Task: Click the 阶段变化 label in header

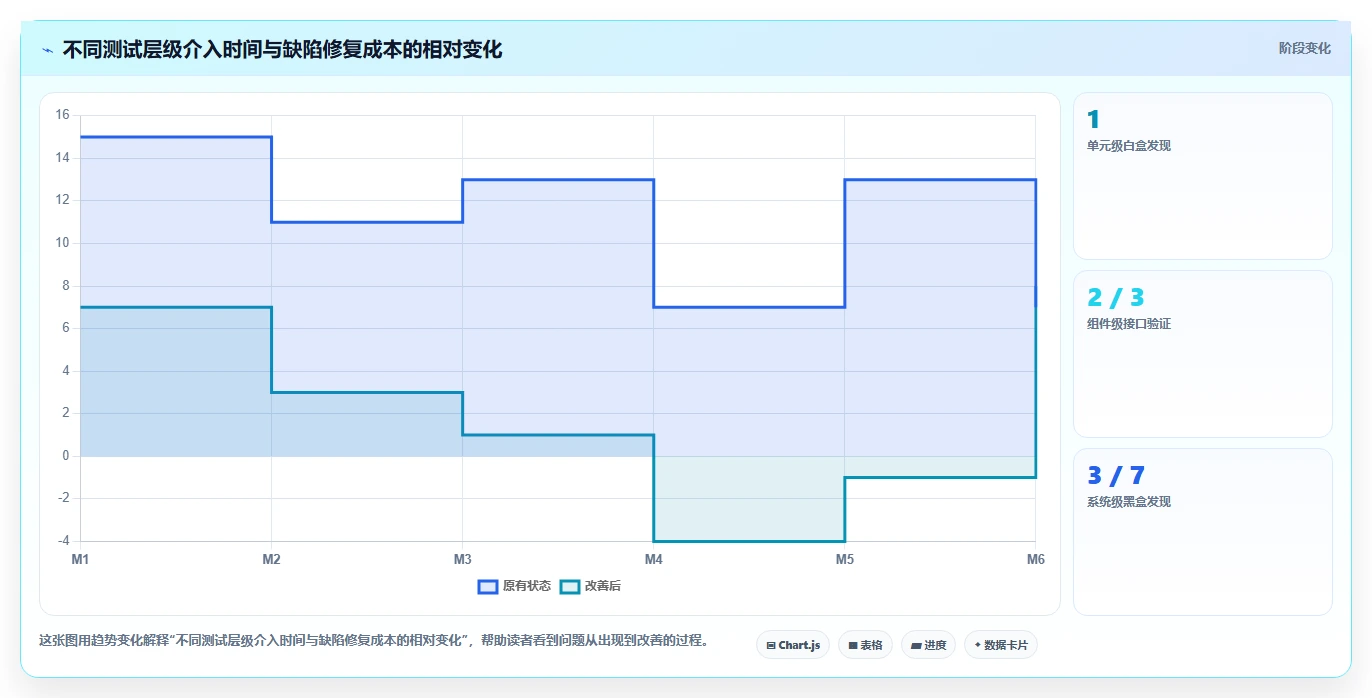Action: pyautogui.click(x=1305, y=48)
